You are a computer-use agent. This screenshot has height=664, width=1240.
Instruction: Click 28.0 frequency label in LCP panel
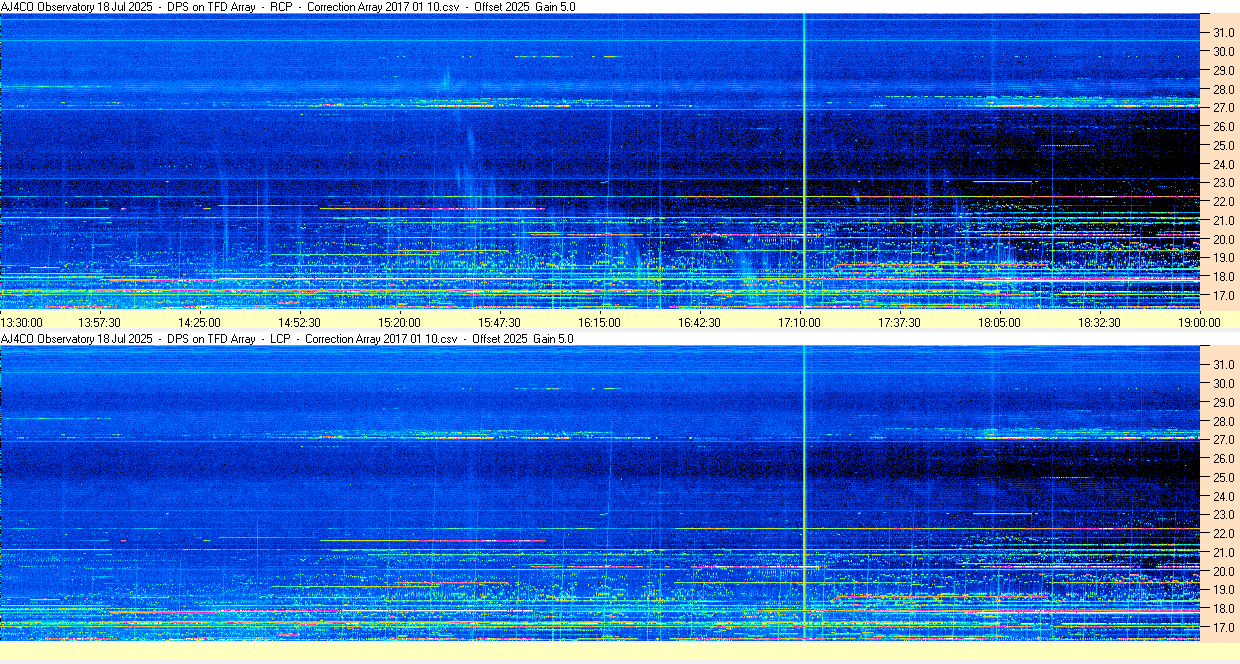(x=1223, y=421)
